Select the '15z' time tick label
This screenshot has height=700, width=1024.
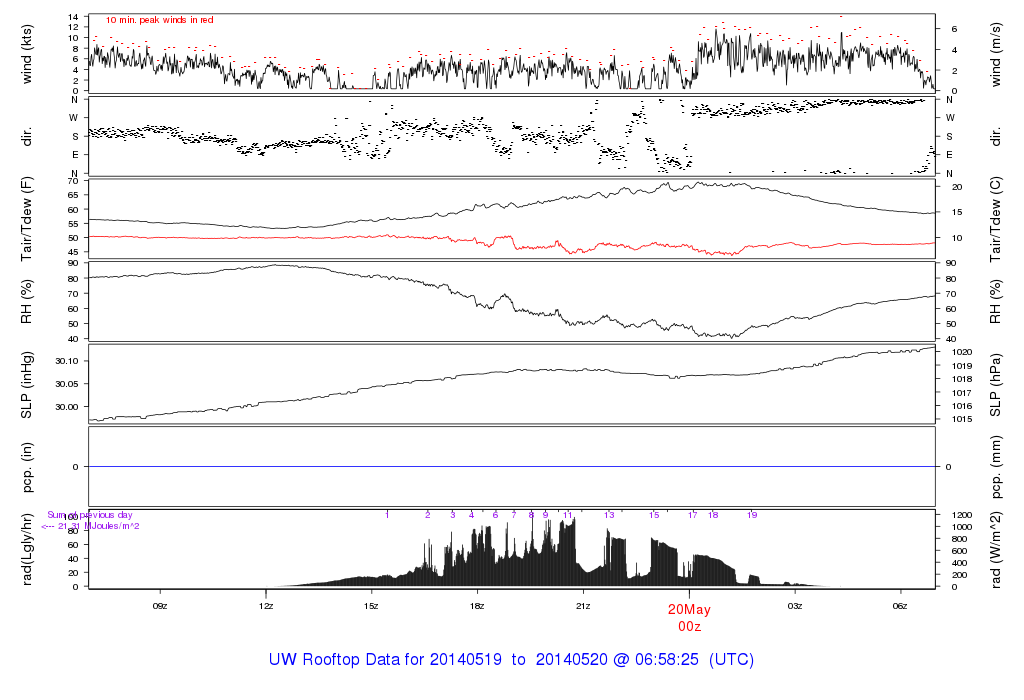(372, 606)
